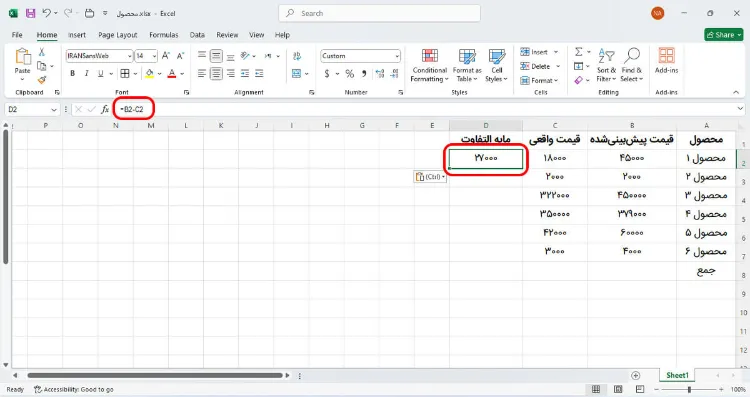Toggle Italic formatting
The height and width of the screenshot is (397, 750).
87,74
